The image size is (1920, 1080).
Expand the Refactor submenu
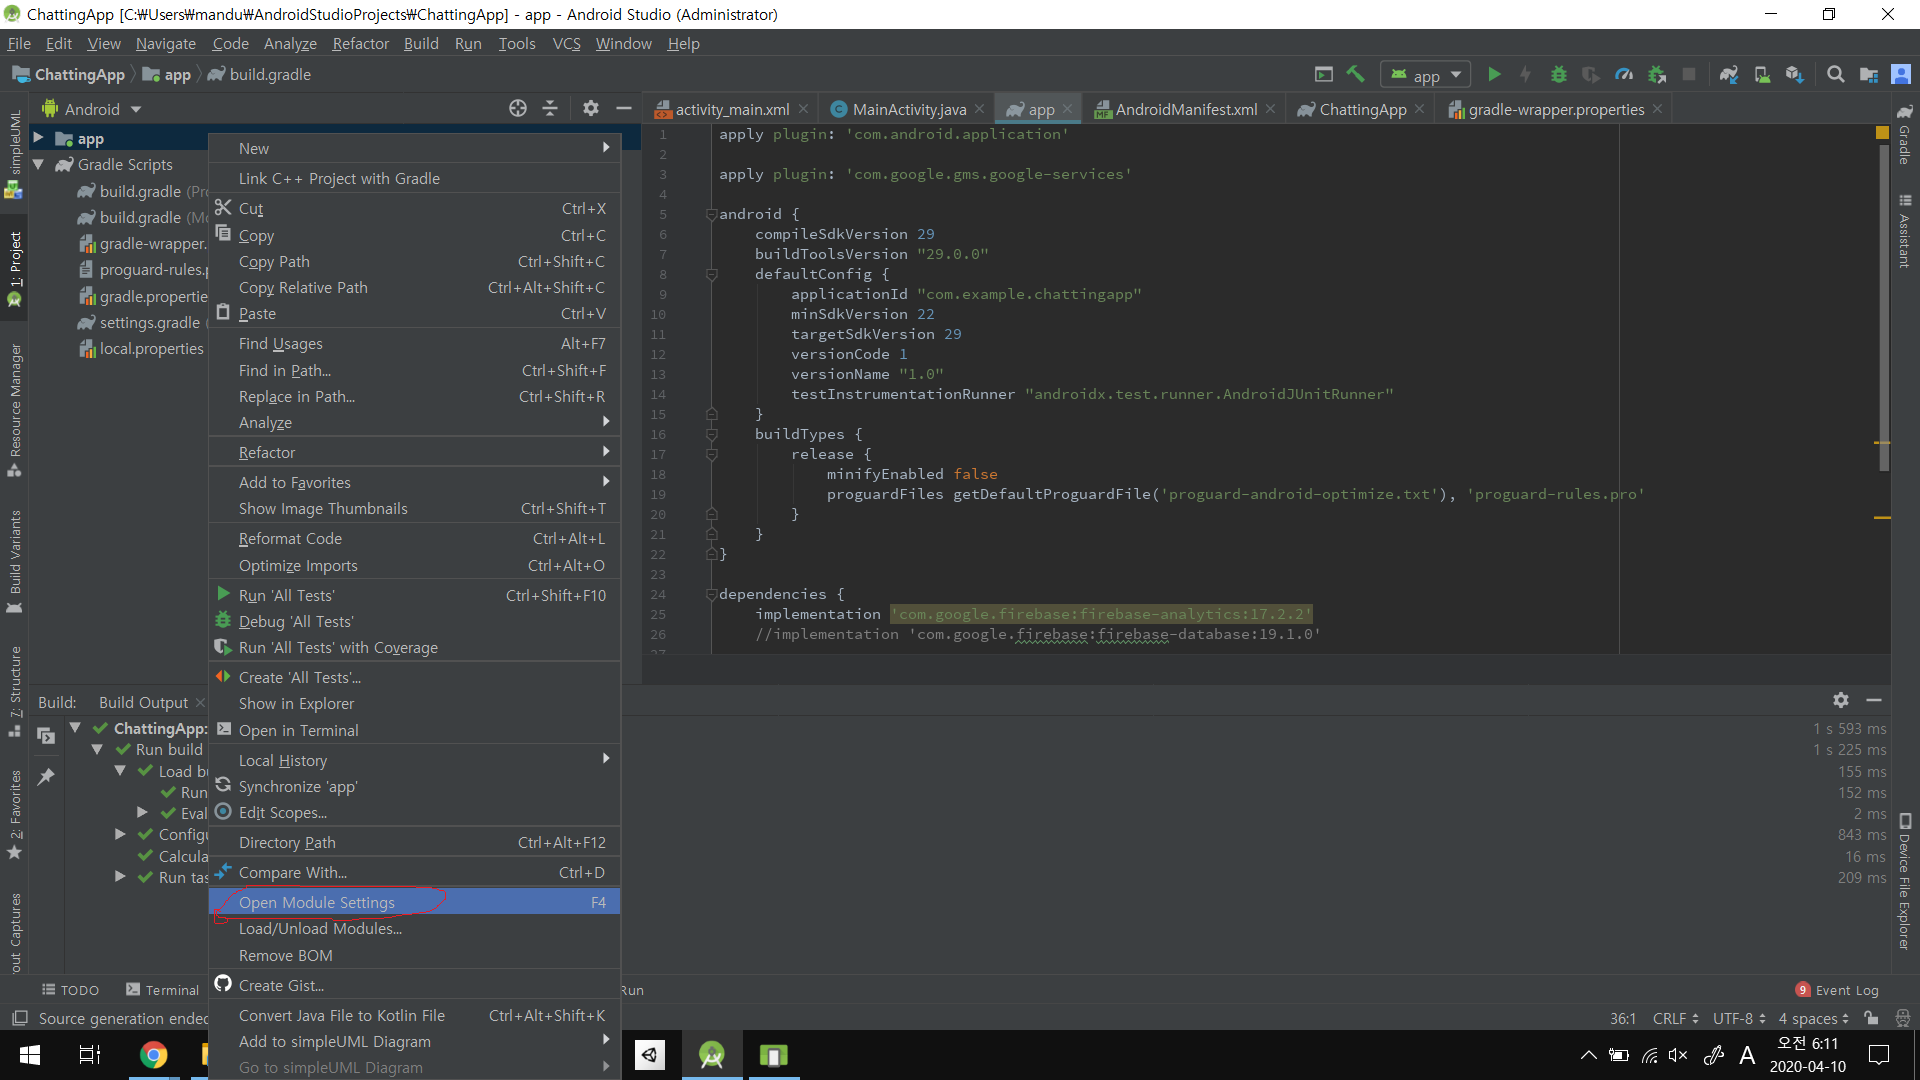click(415, 452)
